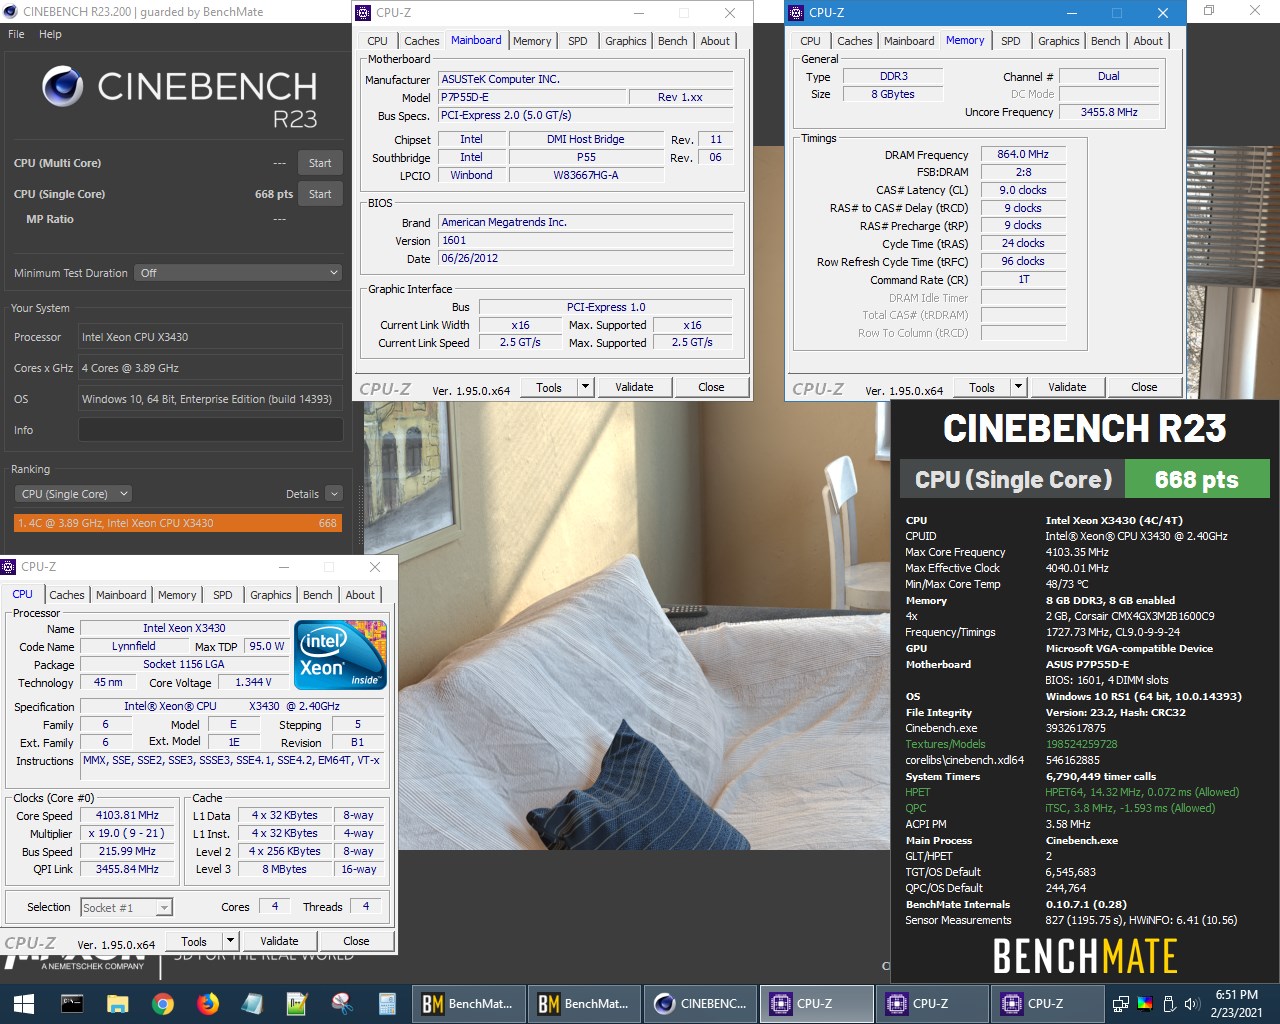Open the Calculator from the taskbar
The width and height of the screenshot is (1280, 1024).
pos(387,1003)
